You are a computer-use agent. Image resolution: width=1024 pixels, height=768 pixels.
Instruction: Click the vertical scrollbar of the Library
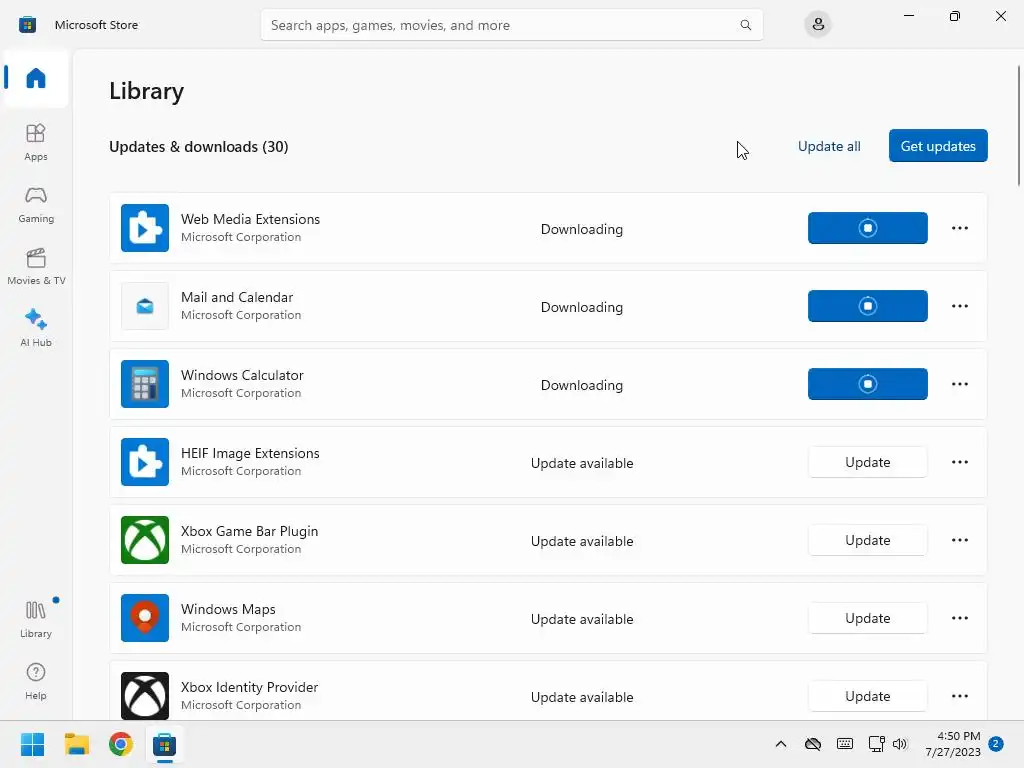1019,125
